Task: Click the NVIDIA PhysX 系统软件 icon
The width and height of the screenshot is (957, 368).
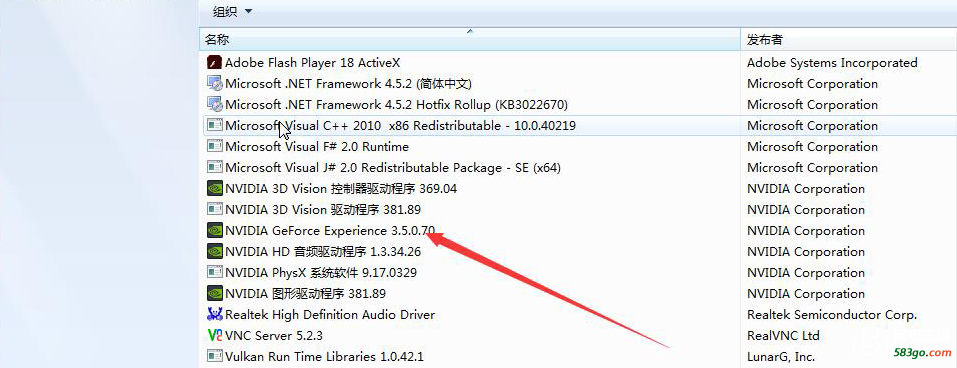Action: click(x=214, y=272)
